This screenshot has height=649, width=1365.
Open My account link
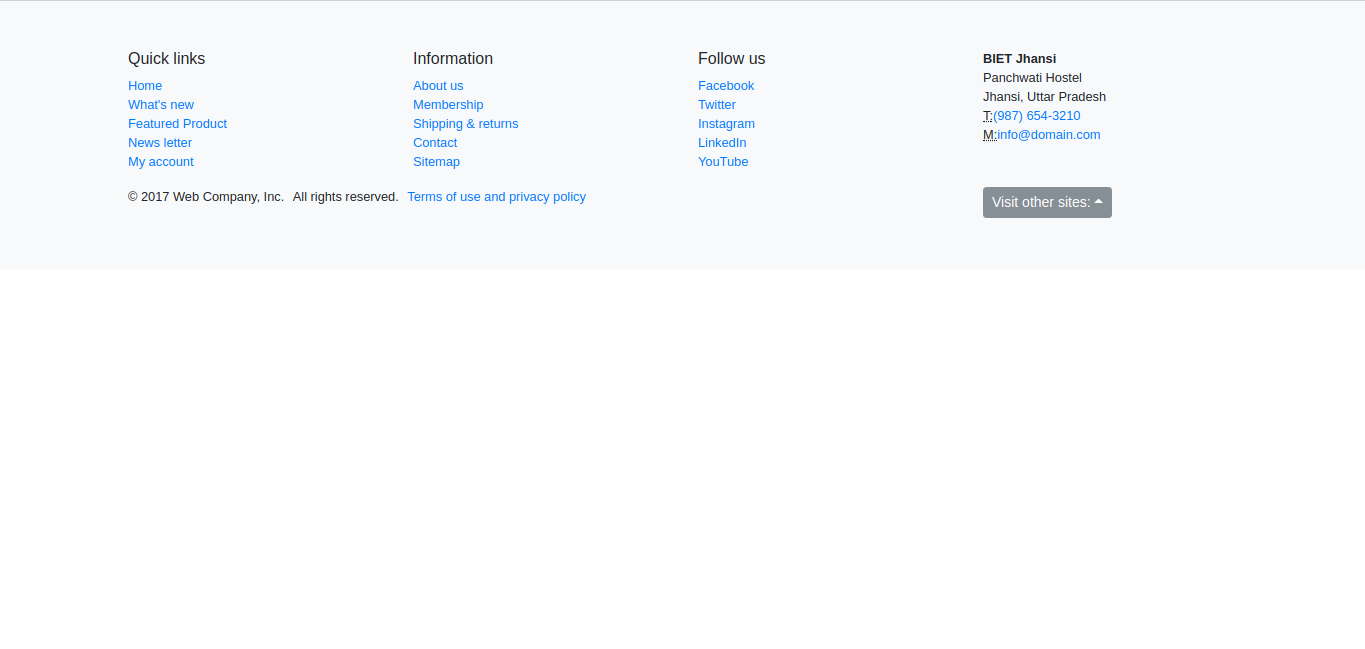[x=161, y=162]
